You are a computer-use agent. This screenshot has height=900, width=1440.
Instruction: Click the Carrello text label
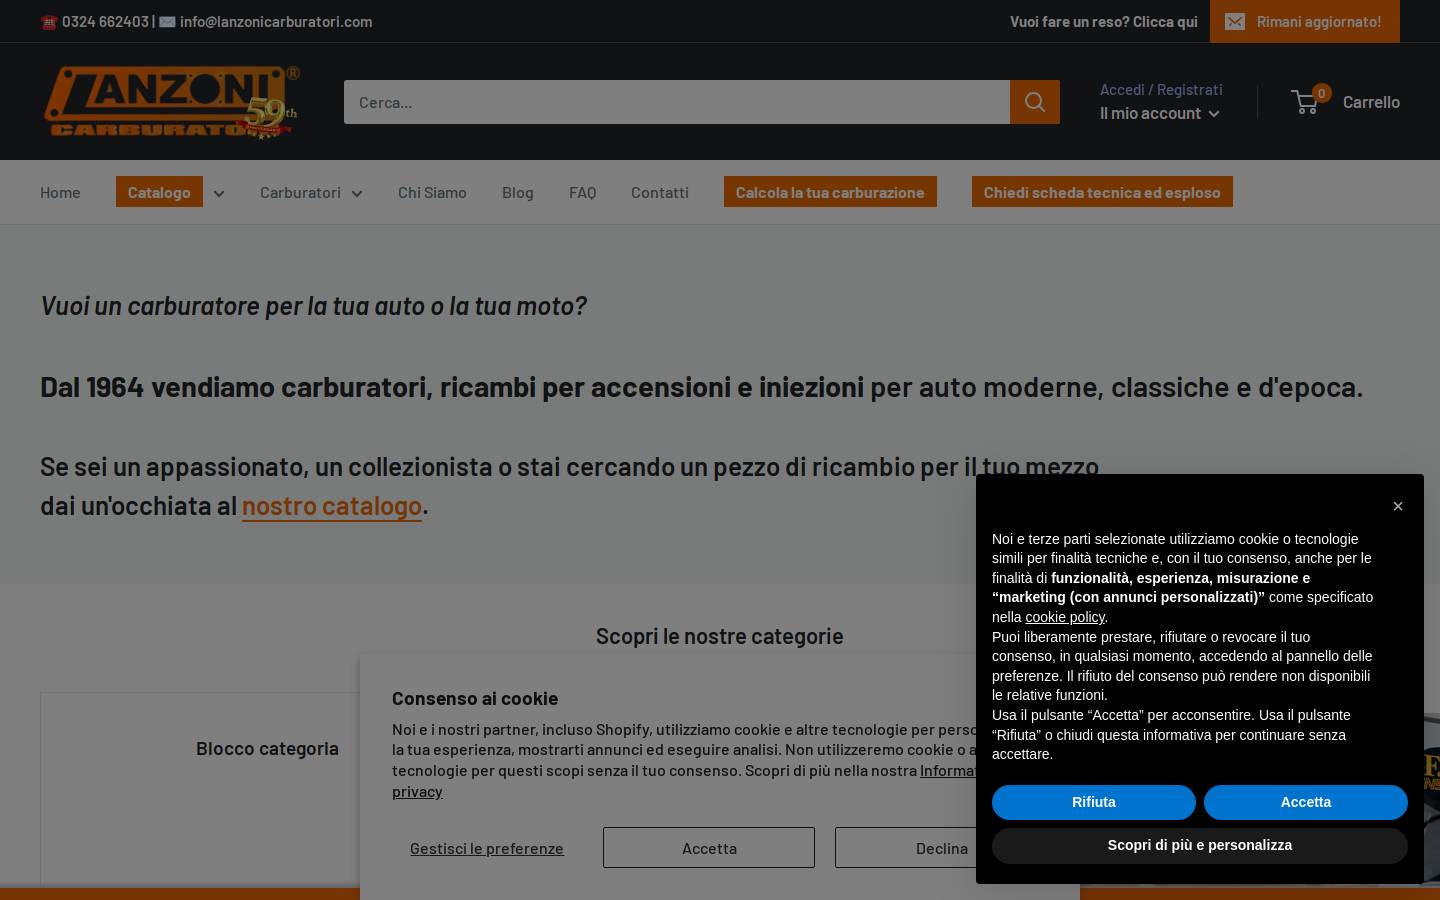click(1371, 102)
